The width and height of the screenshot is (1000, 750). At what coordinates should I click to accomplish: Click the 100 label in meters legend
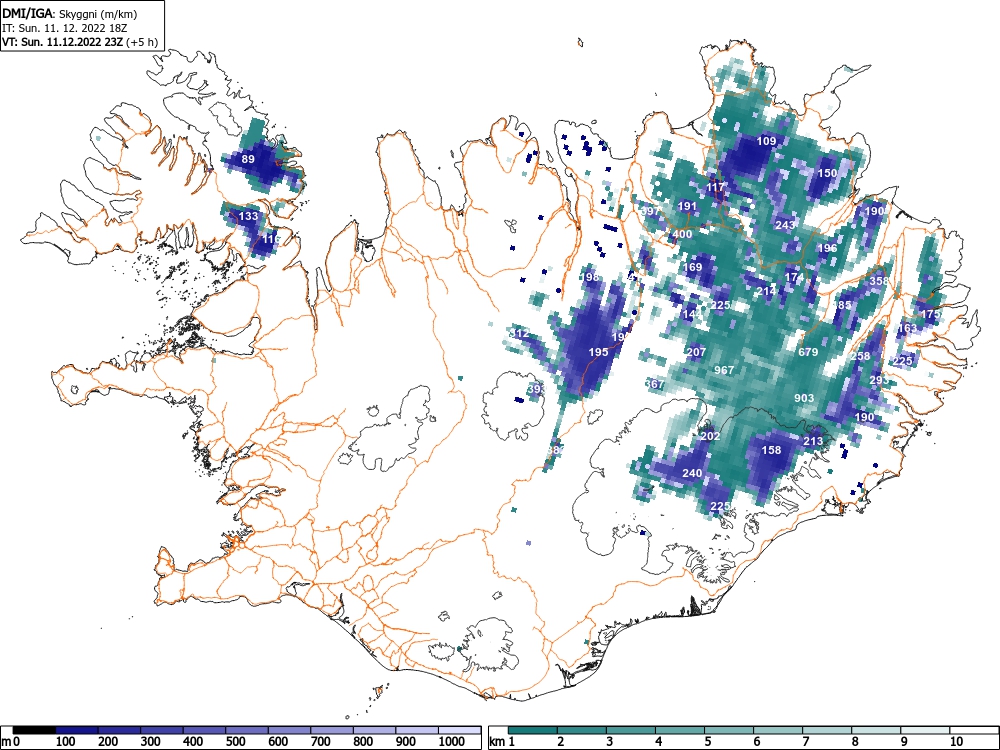66,742
